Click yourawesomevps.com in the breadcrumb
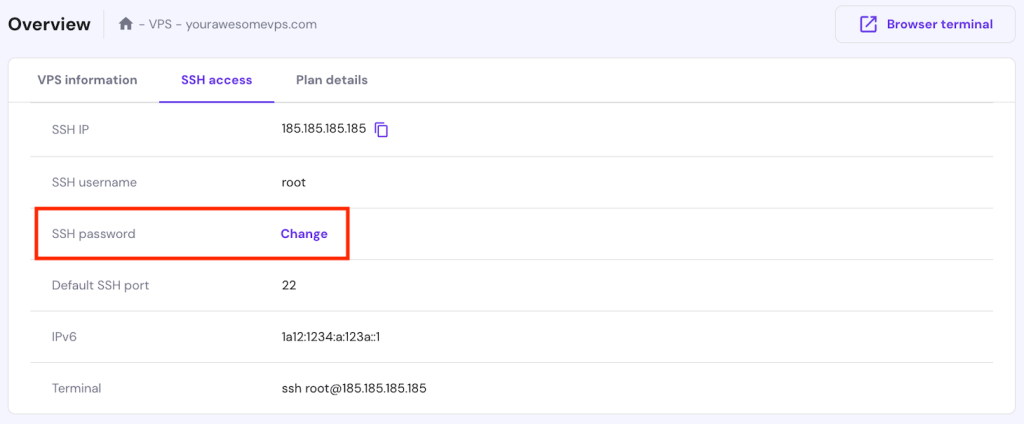This screenshot has height=424, width=1024. point(251,24)
